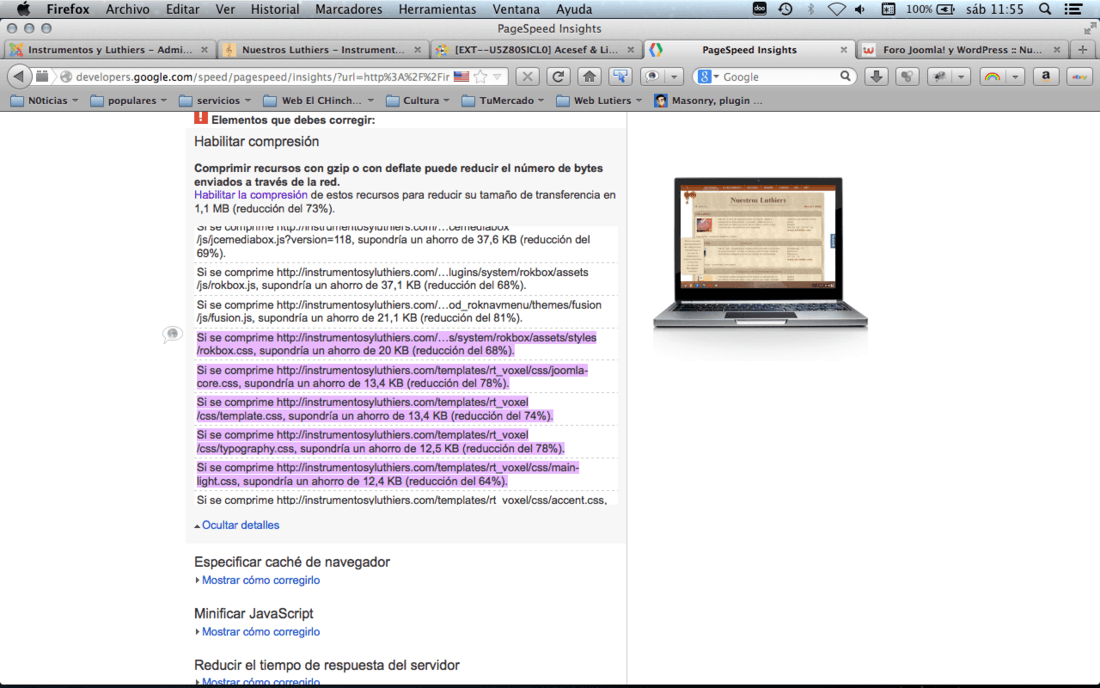Bookmark this page with the star icon

point(481,76)
